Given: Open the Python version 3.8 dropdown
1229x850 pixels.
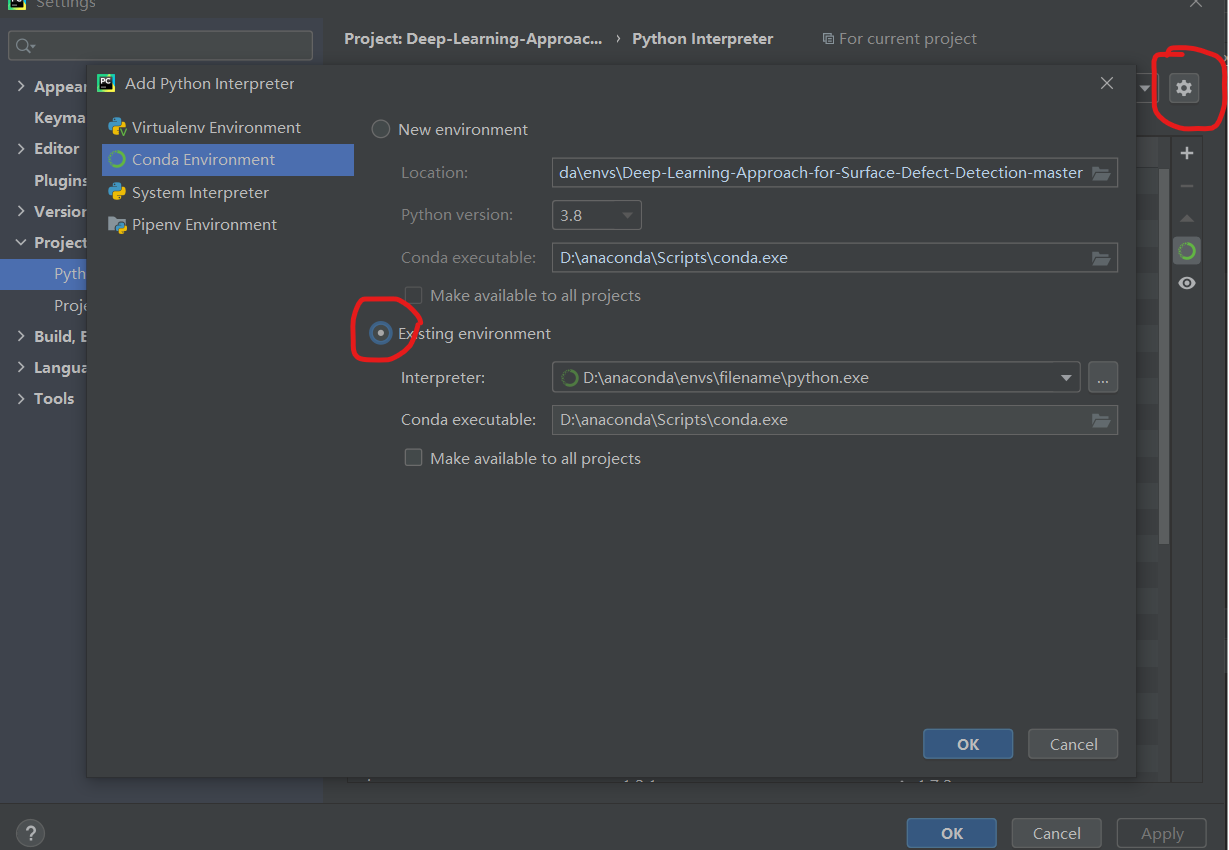Looking at the screenshot, I should point(596,215).
